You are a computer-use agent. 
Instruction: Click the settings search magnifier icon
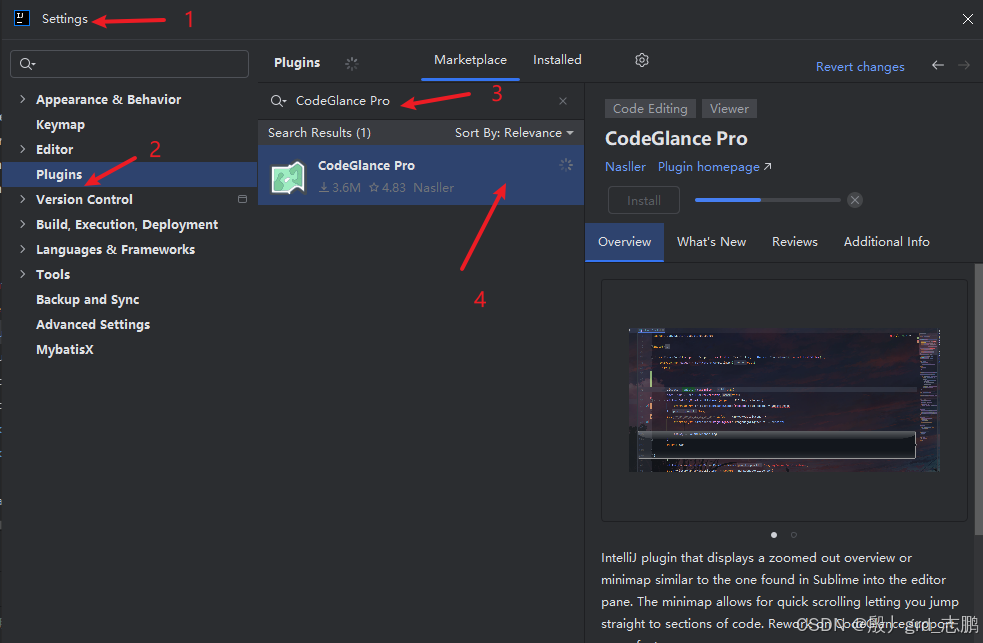(27, 64)
